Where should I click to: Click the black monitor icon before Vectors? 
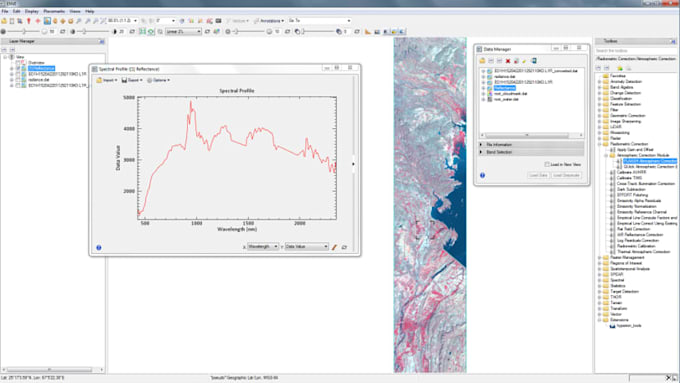point(219,21)
